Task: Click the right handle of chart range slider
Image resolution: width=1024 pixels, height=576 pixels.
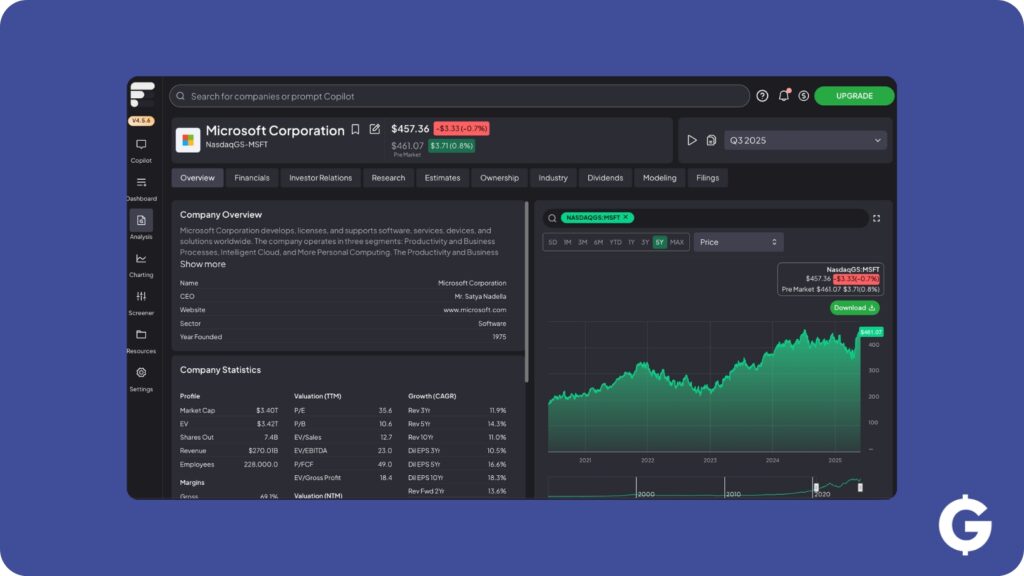Action: tap(860, 487)
